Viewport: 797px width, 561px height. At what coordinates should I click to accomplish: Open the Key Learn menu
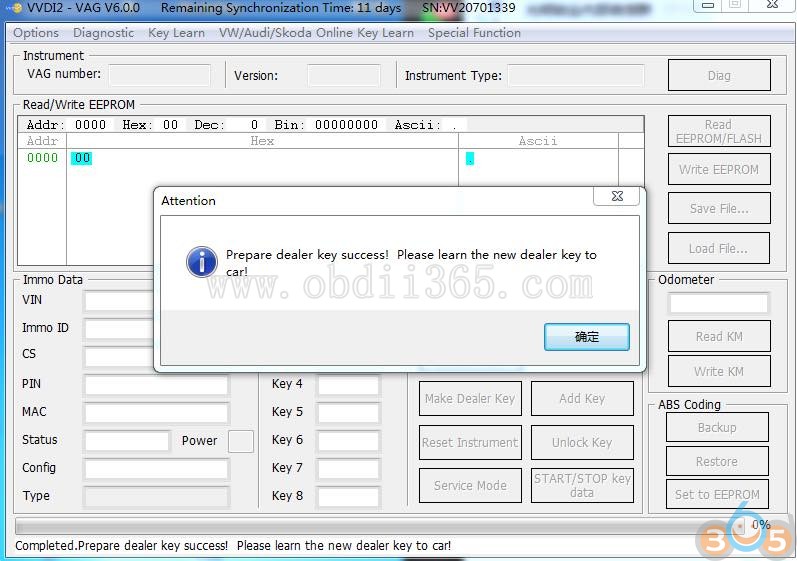click(x=176, y=33)
